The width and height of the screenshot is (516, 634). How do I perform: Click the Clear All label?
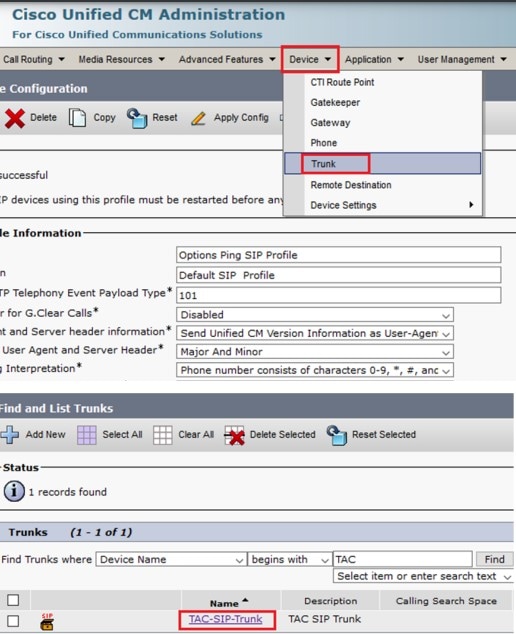point(196,435)
